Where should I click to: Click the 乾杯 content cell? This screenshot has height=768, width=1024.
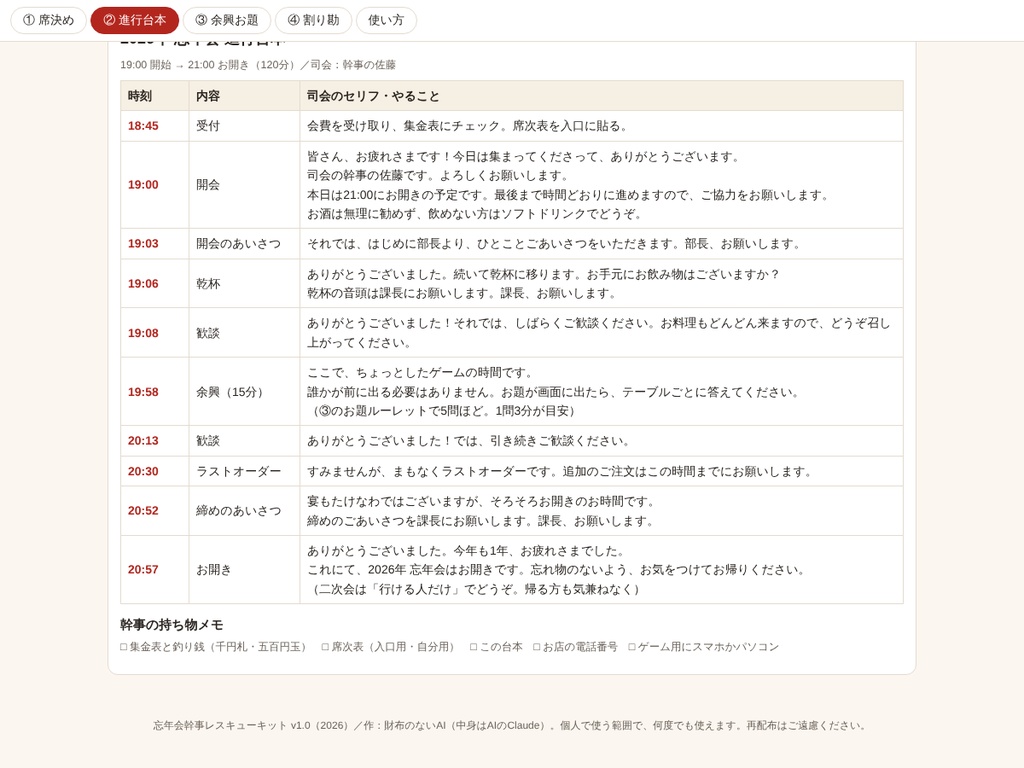(244, 283)
